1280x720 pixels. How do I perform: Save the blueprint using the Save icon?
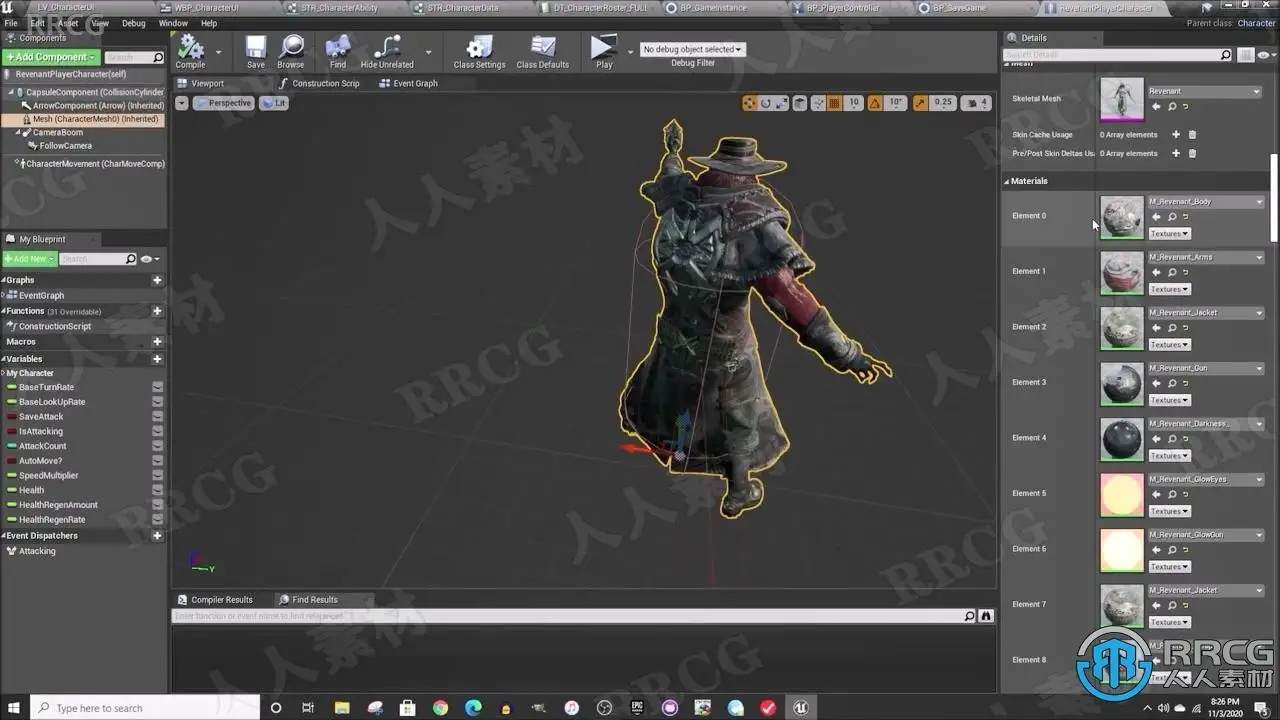256,51
